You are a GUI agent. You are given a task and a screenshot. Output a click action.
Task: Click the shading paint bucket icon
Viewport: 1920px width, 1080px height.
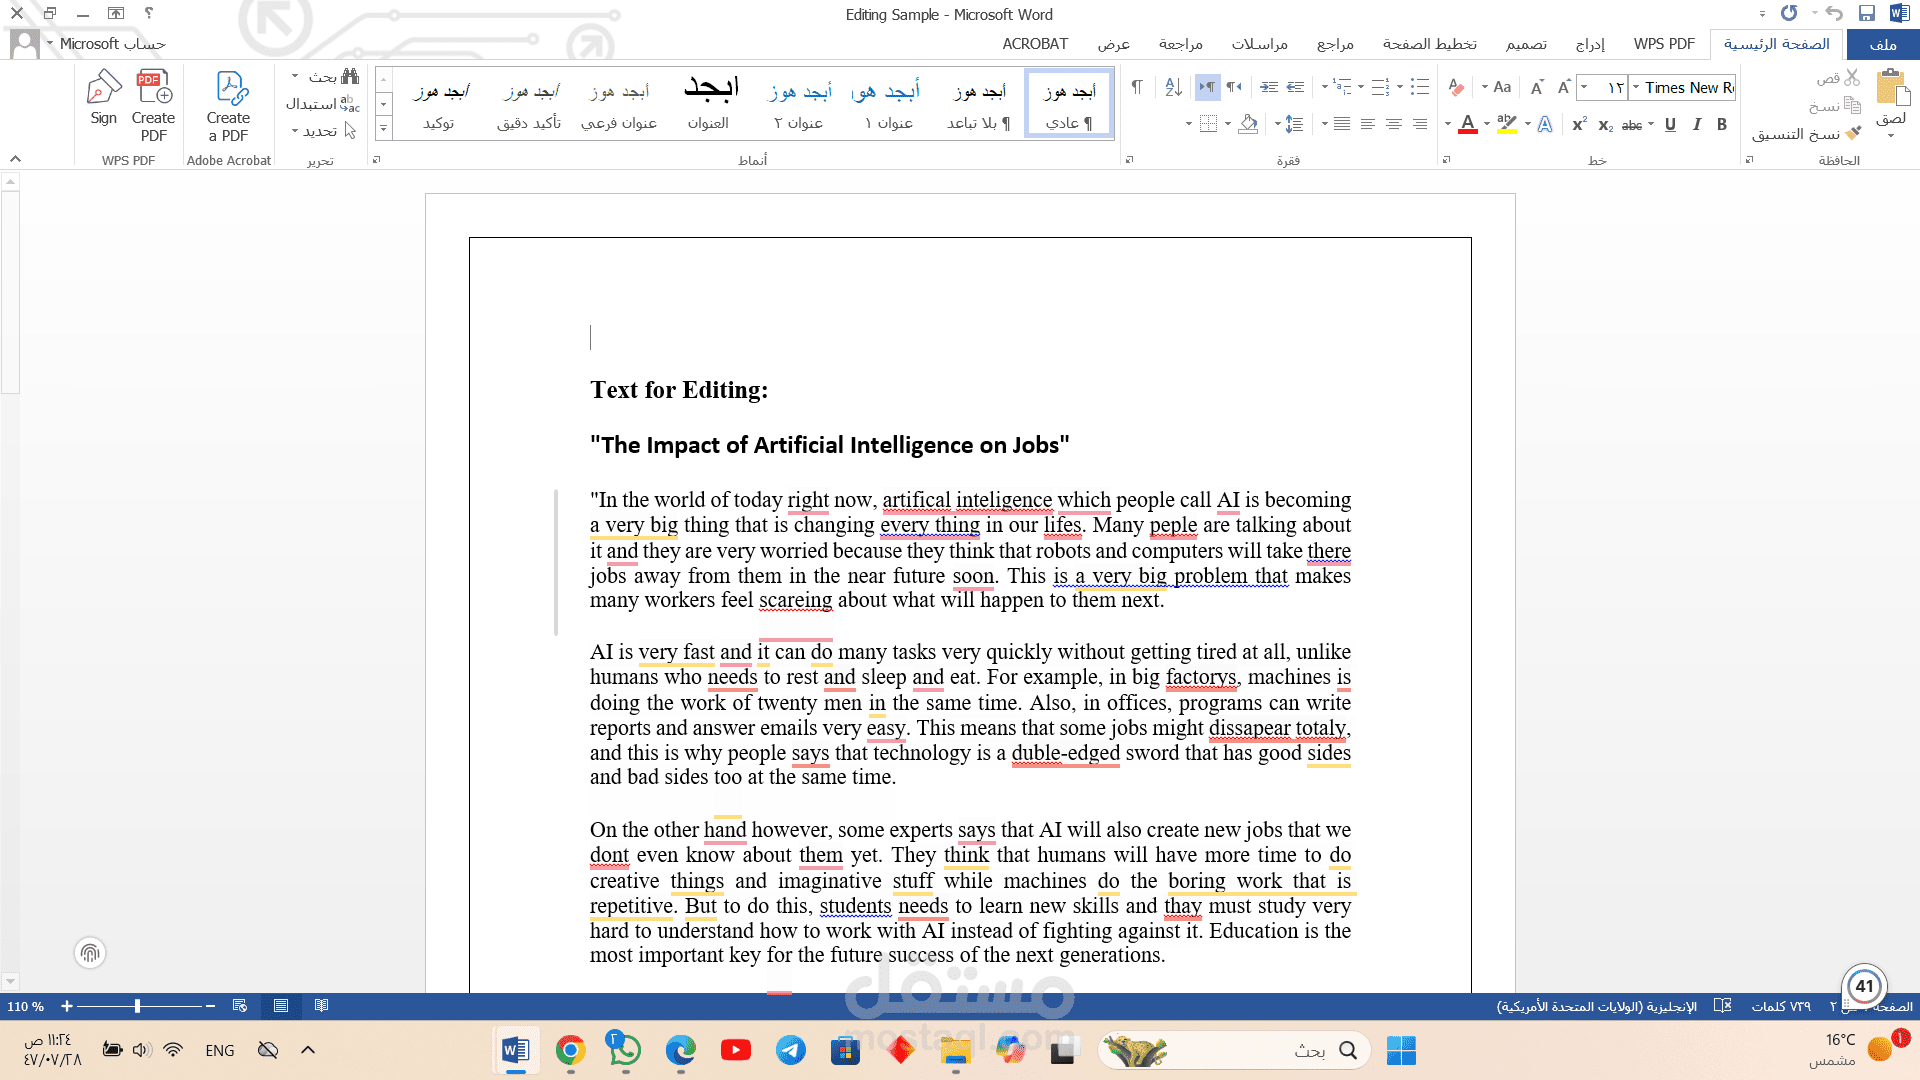pos(1247,125)
